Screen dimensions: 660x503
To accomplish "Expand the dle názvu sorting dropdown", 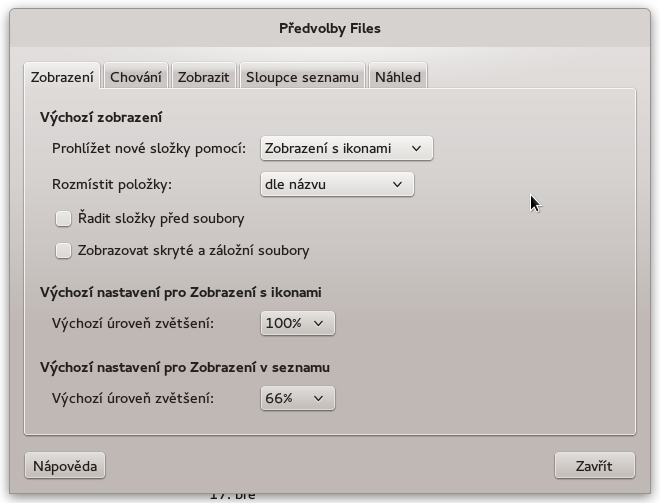I will pos(337,184).
